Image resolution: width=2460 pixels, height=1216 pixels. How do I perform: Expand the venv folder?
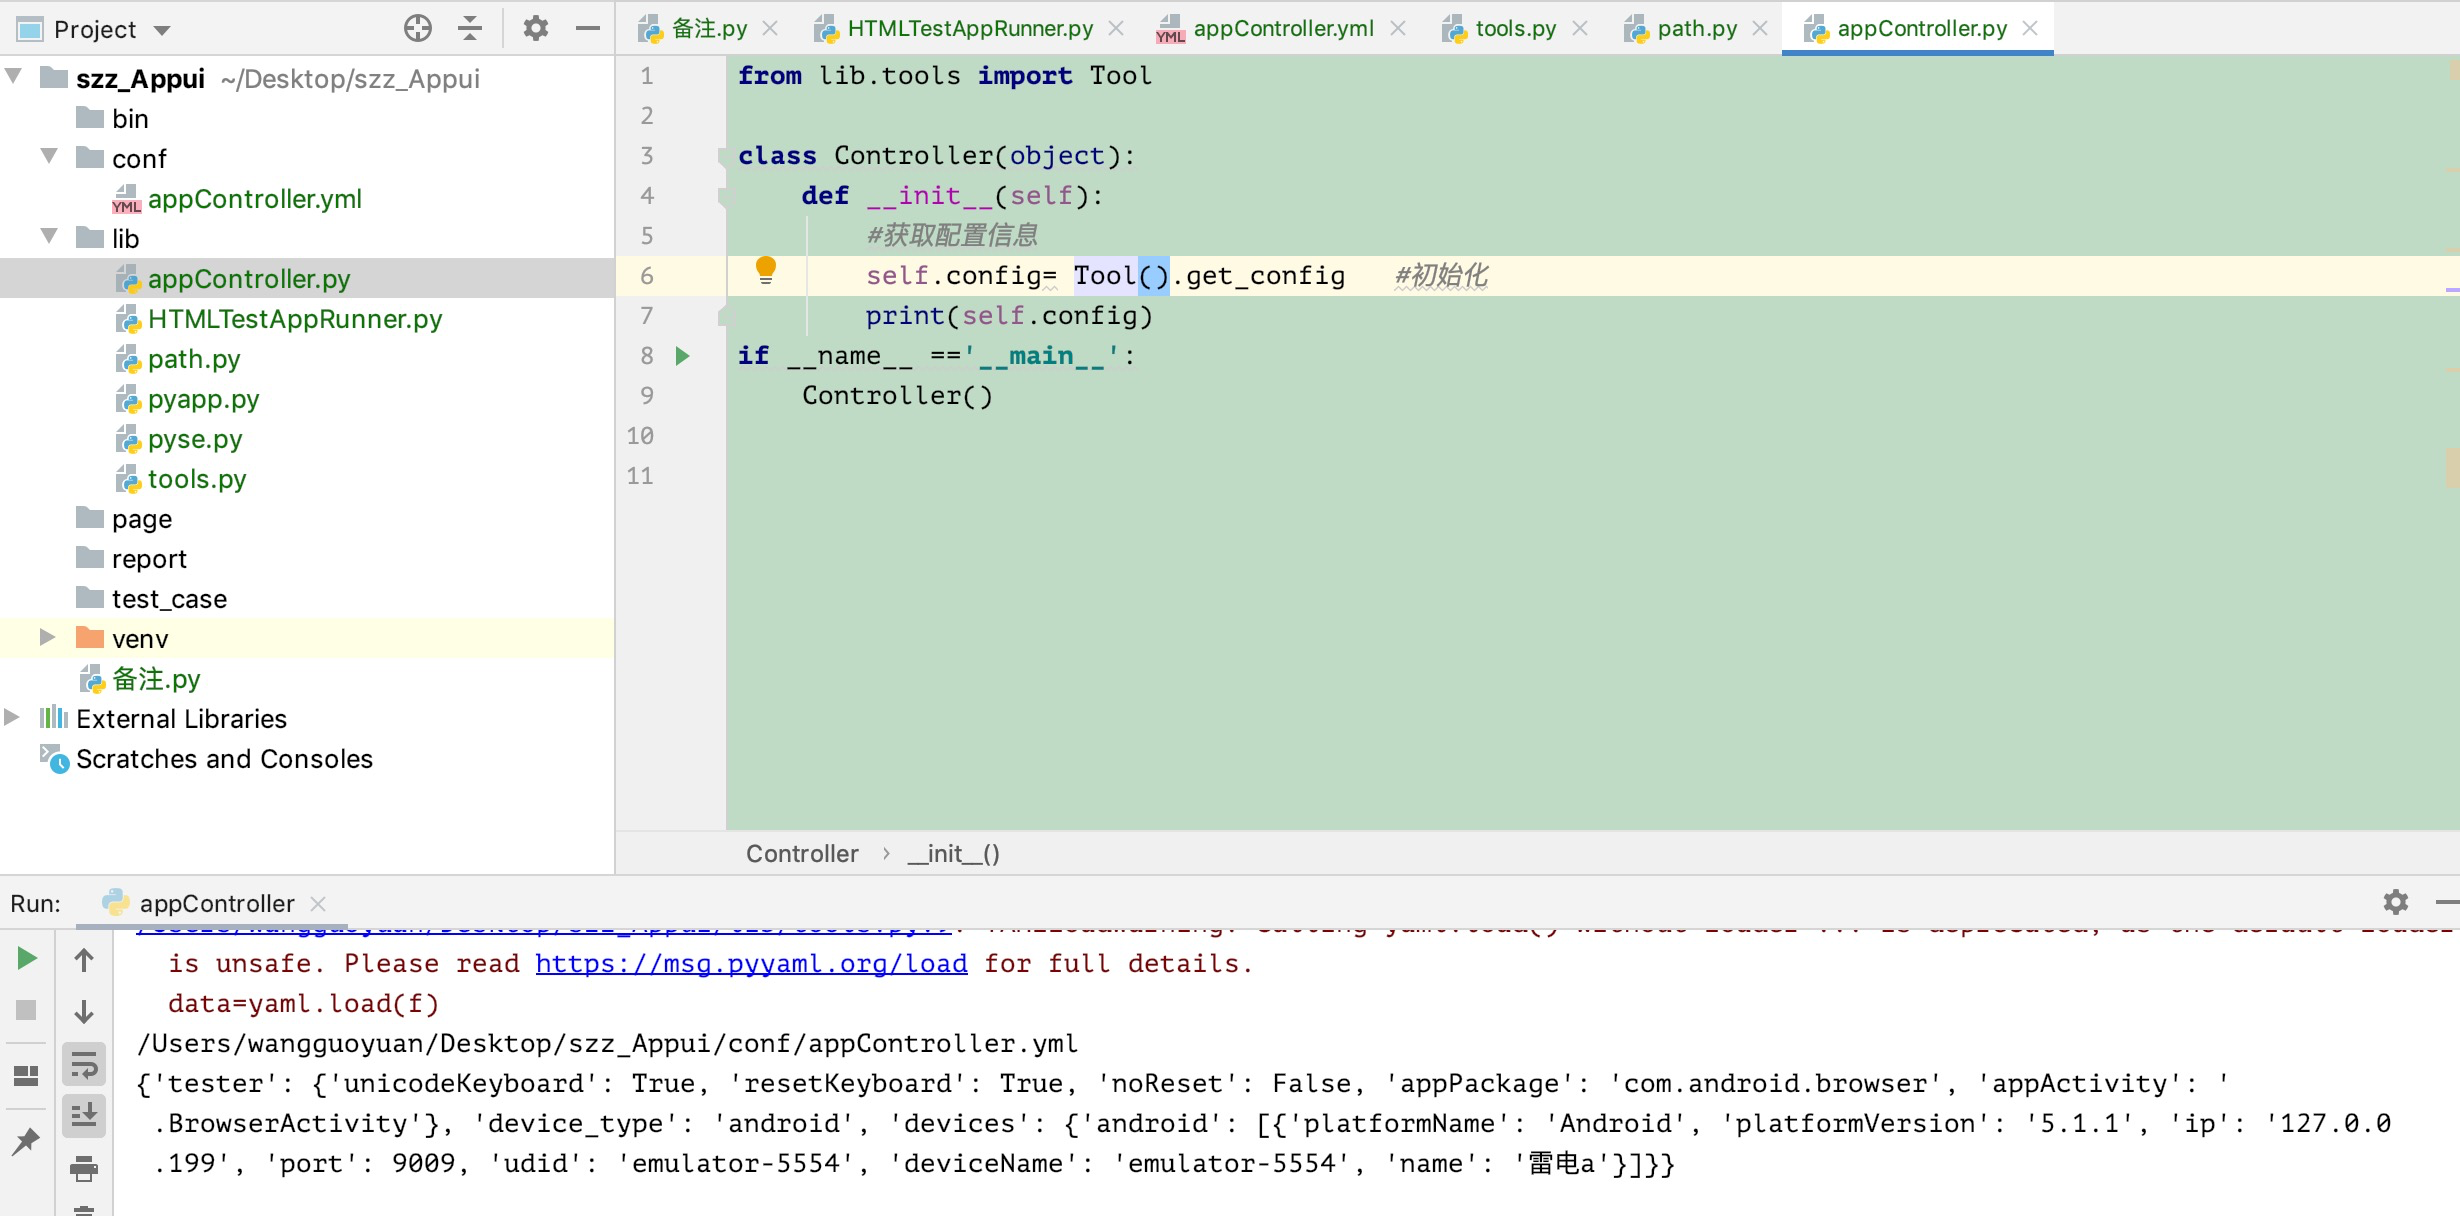click(x=46, y=638)
